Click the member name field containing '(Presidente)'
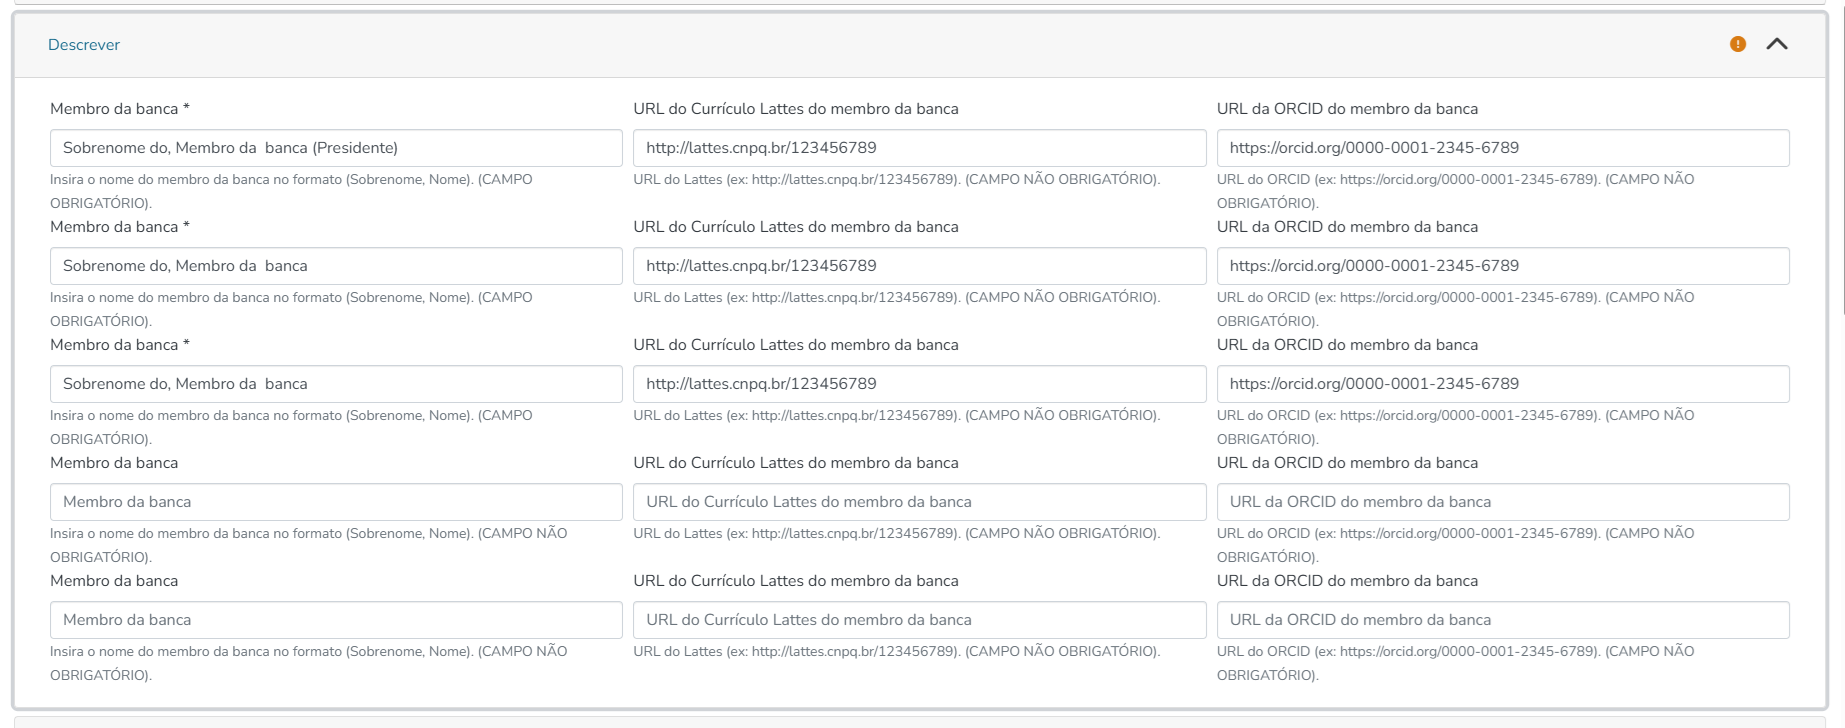Viewport: 1845px width, 728px height. click(x=336, y=148)
